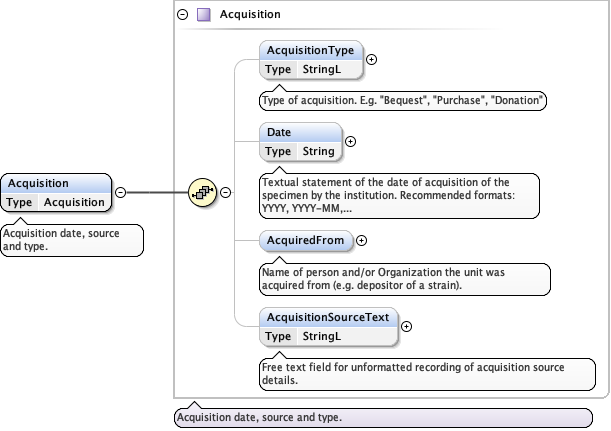Collapse the Acquisition complex type container

(182, 15)
